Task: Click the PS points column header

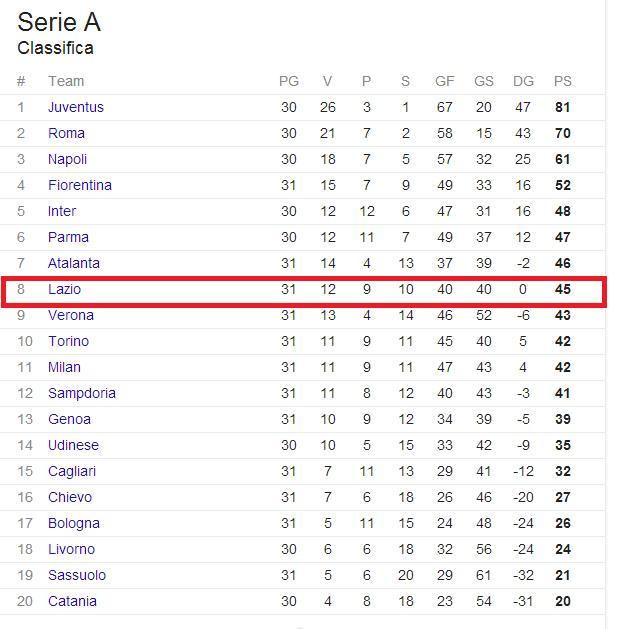Action: pyautogui.click(x=562, y=81)
